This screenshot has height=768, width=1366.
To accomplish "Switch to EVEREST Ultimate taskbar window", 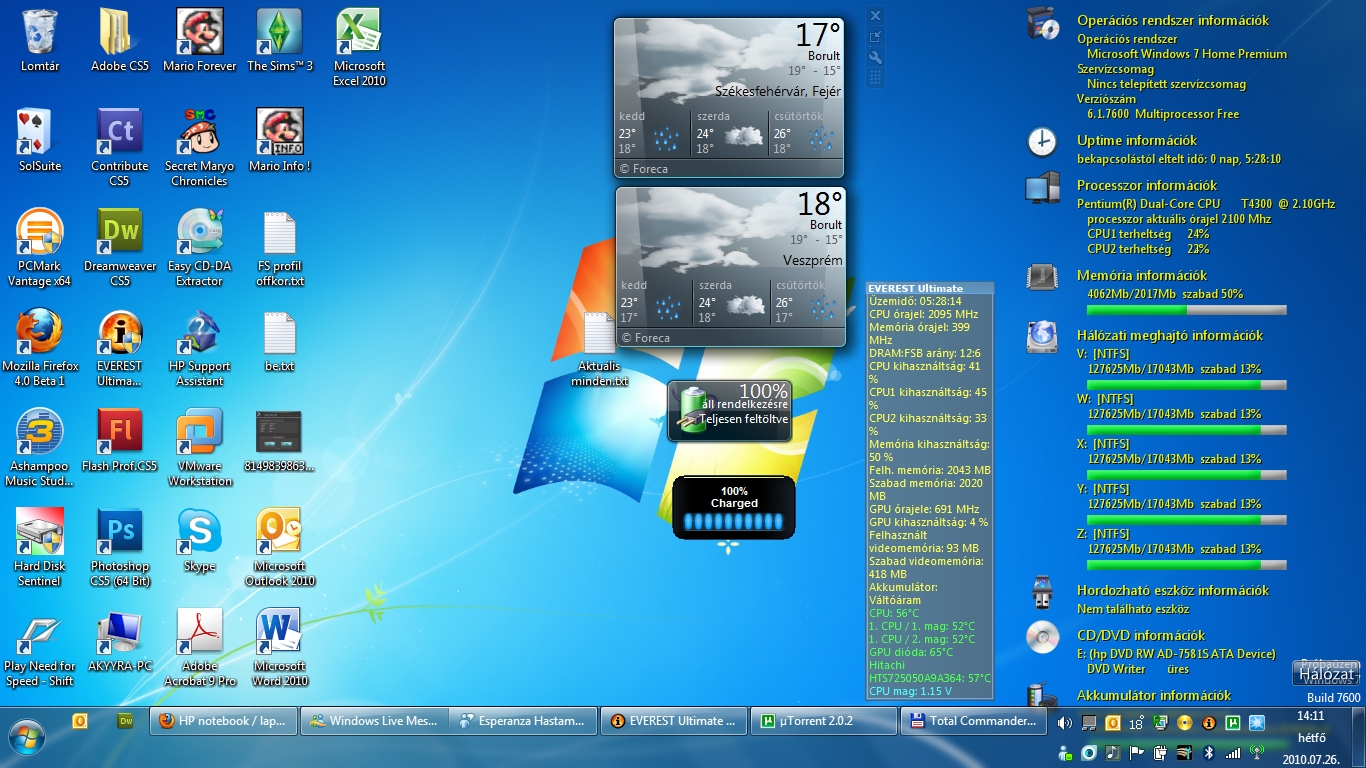I will 673,720.
